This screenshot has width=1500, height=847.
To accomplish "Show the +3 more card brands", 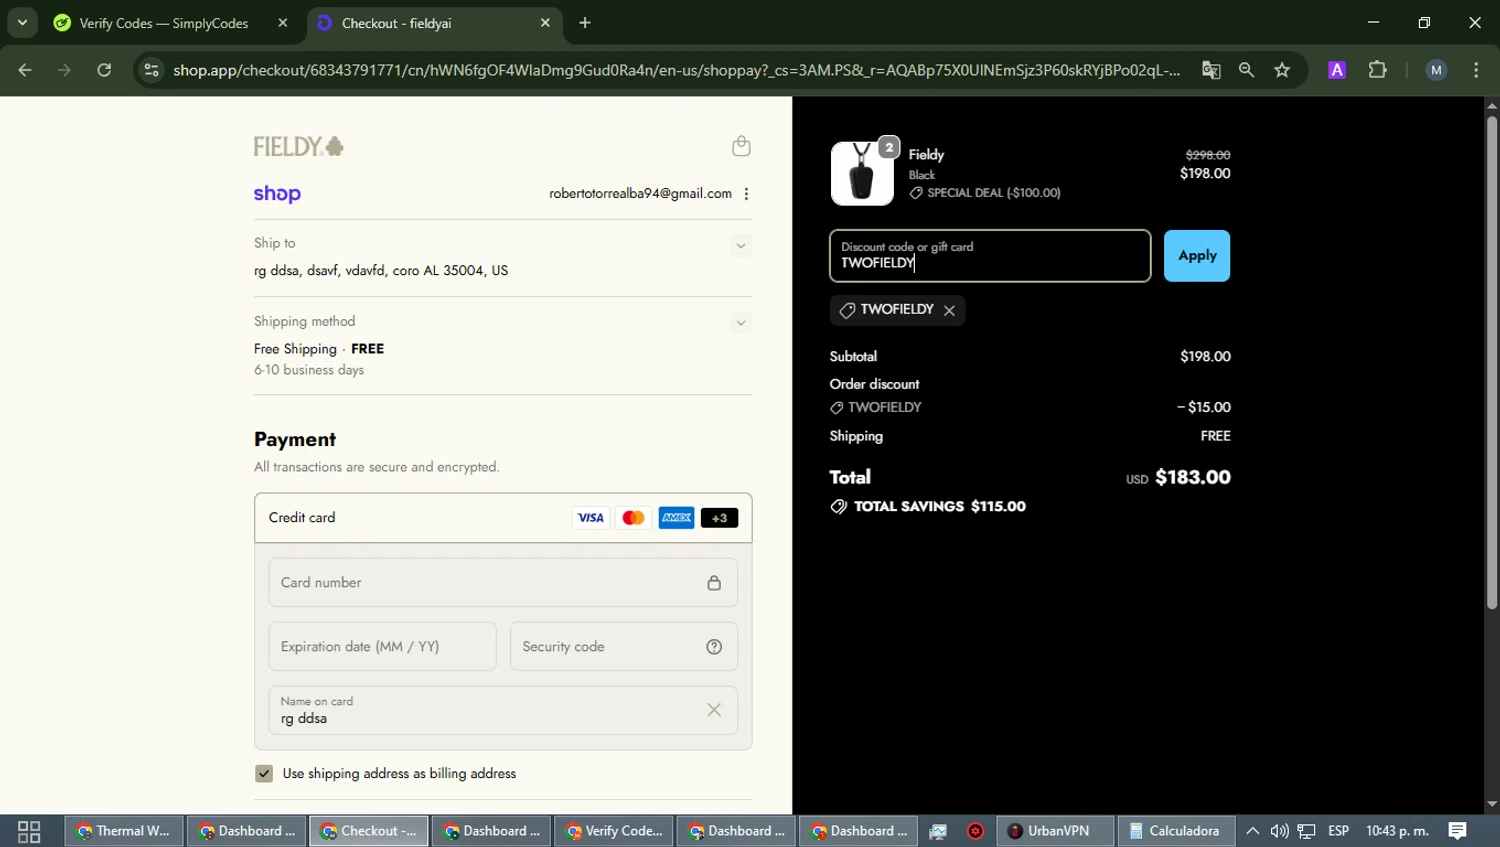I will (720, 518).
